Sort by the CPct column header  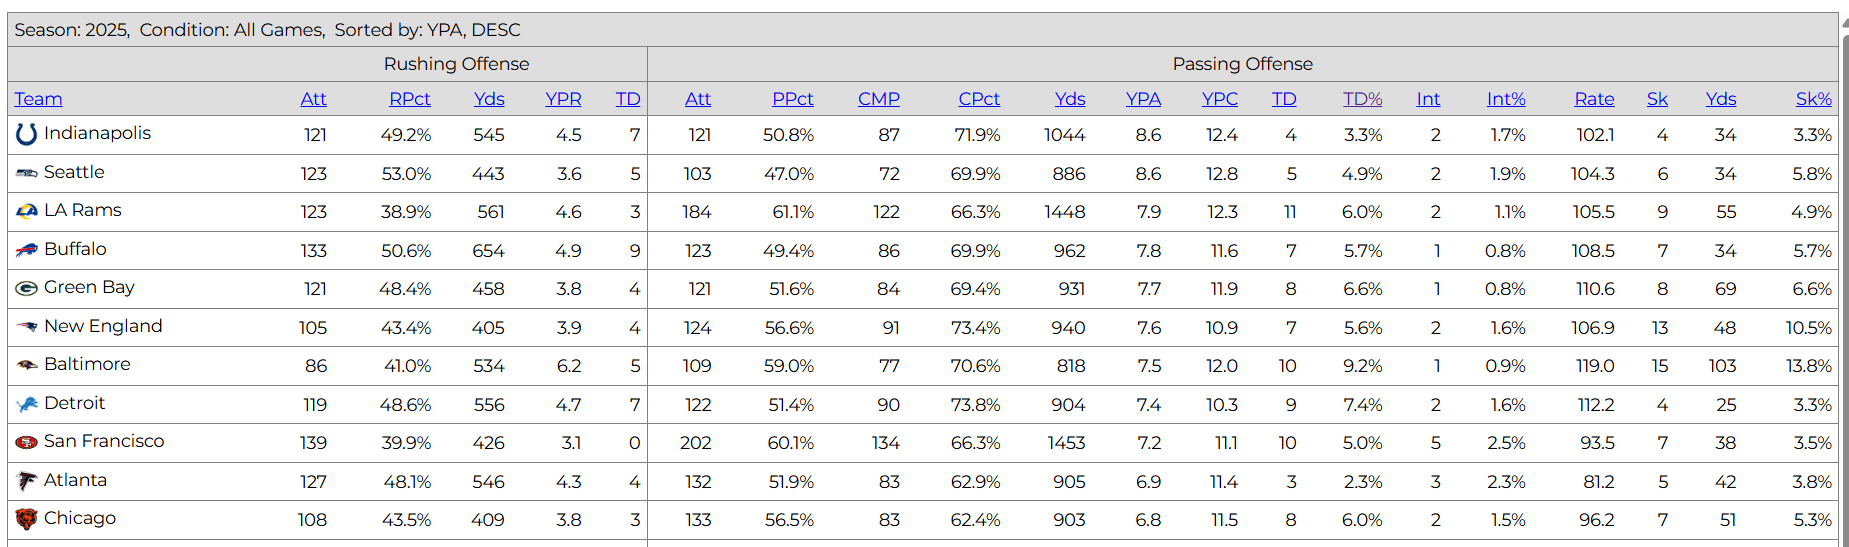(x=978, y=99)
